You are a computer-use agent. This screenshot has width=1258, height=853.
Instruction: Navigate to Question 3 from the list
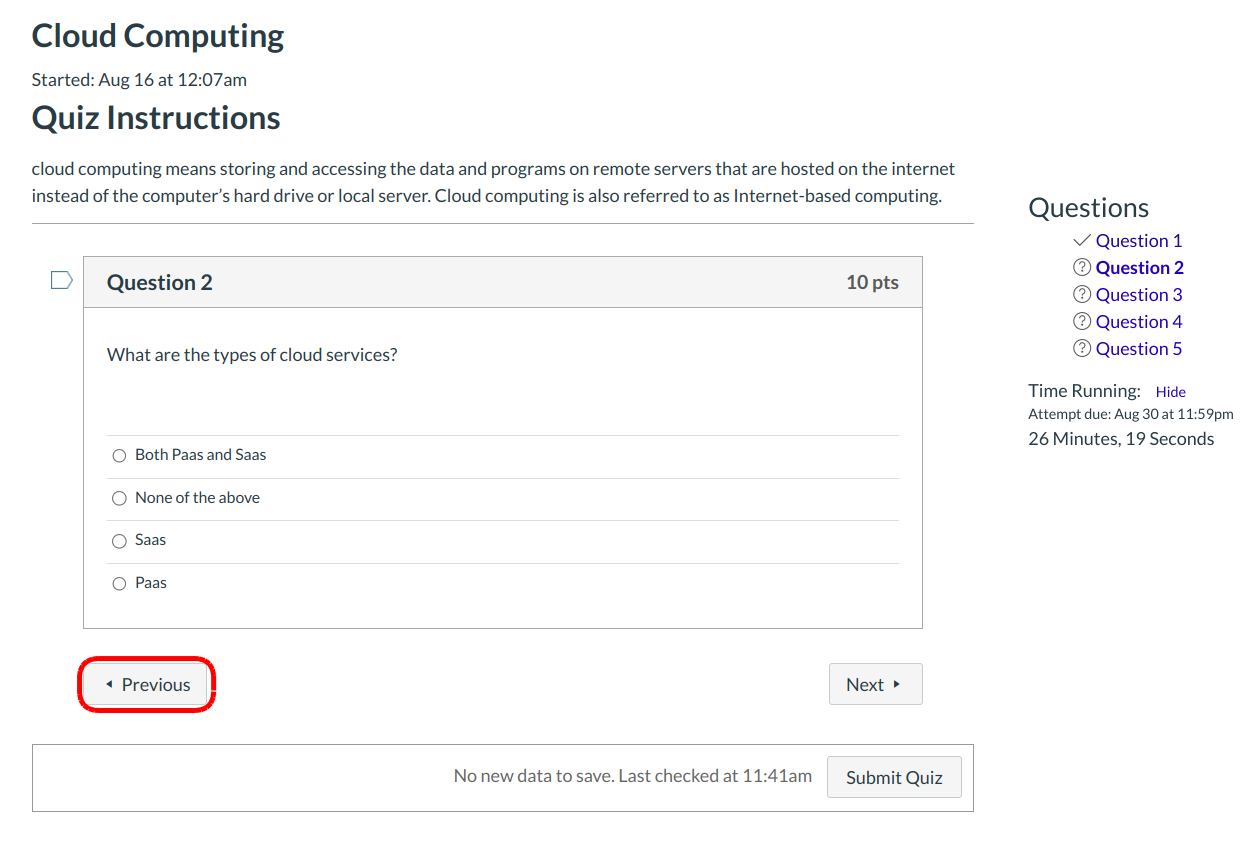click(1138, 295)
